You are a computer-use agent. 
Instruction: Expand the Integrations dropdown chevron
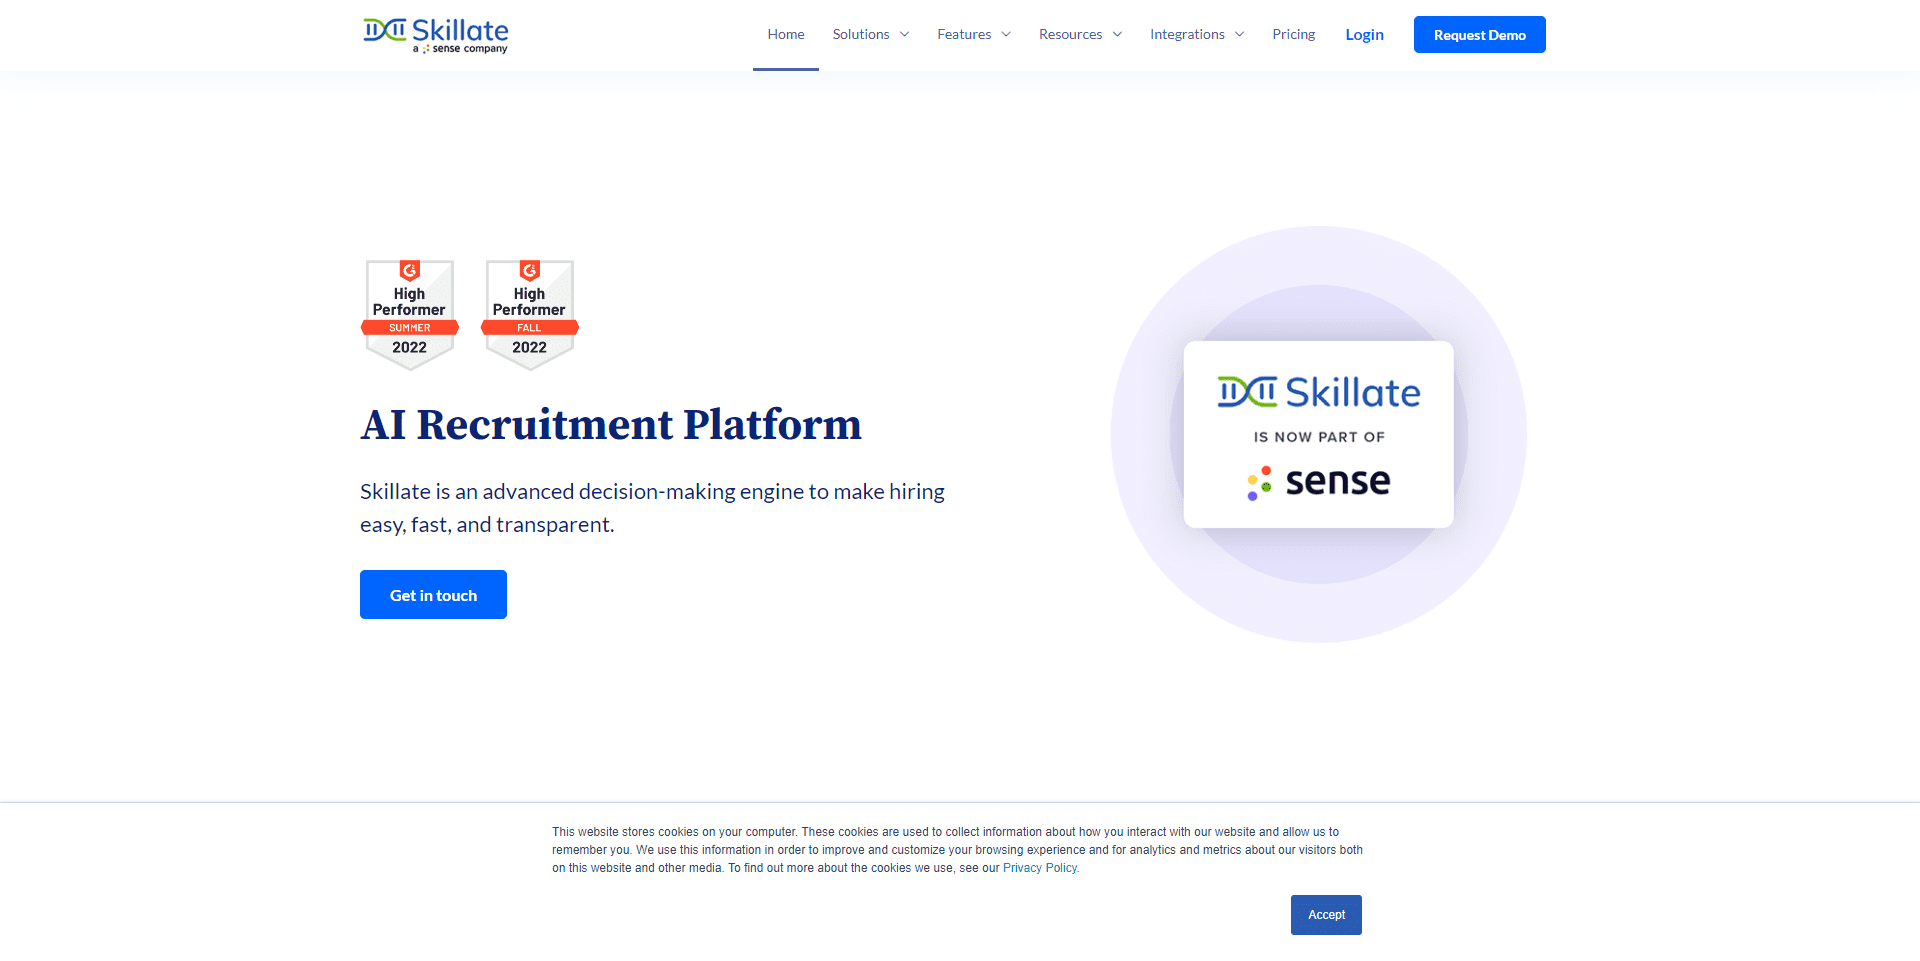click(1240, 34)
